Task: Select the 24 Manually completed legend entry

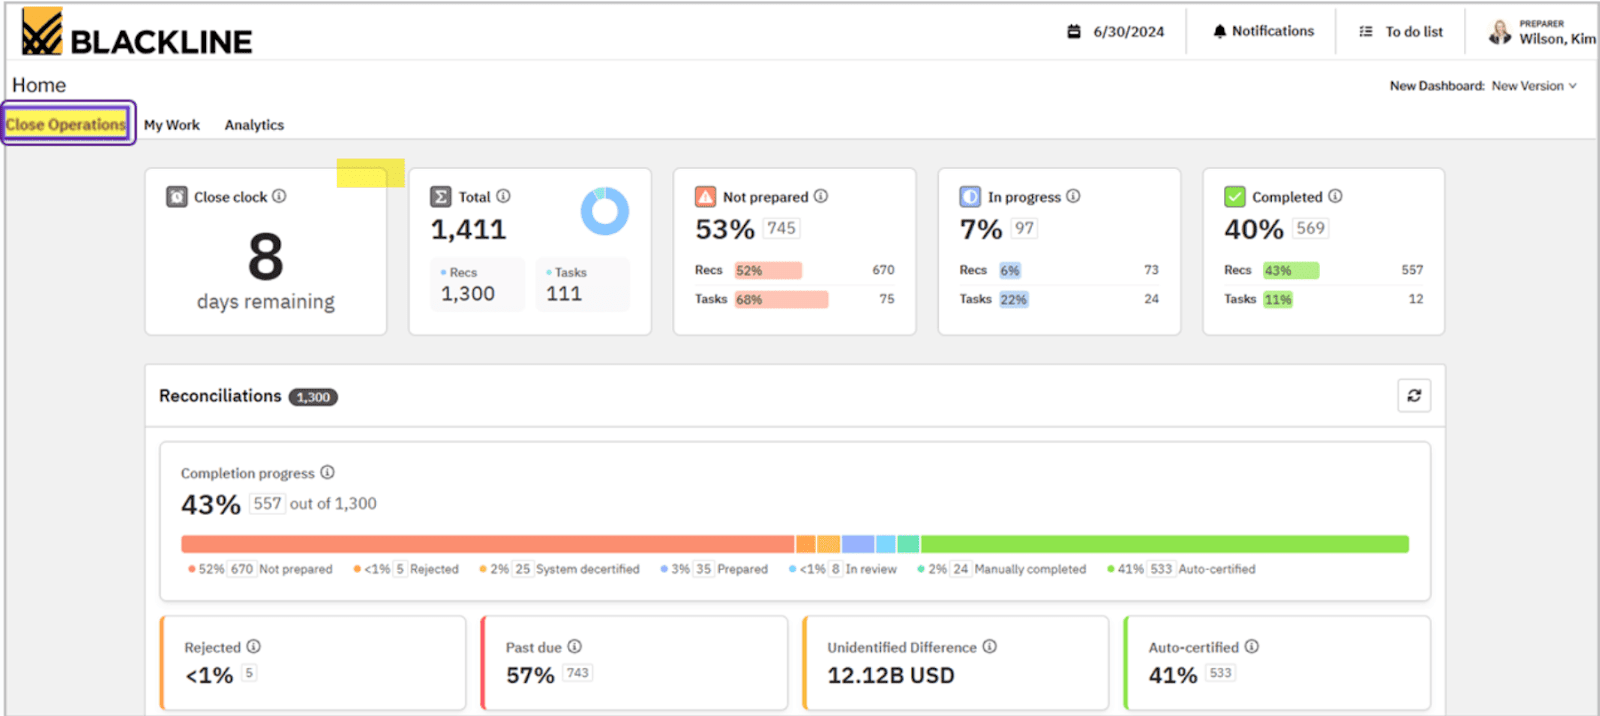Action: 1001,569
